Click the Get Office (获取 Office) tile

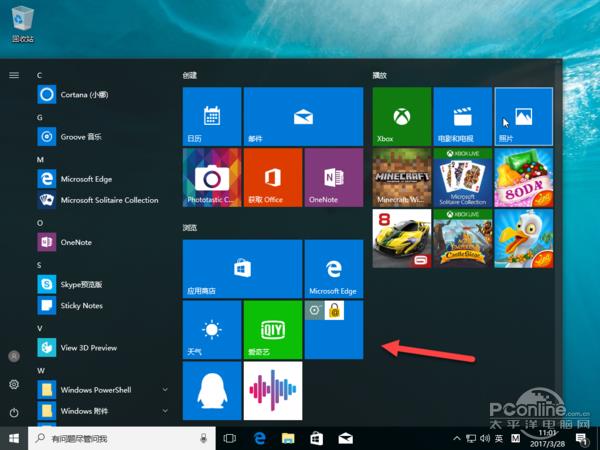(x=272, y=178)
